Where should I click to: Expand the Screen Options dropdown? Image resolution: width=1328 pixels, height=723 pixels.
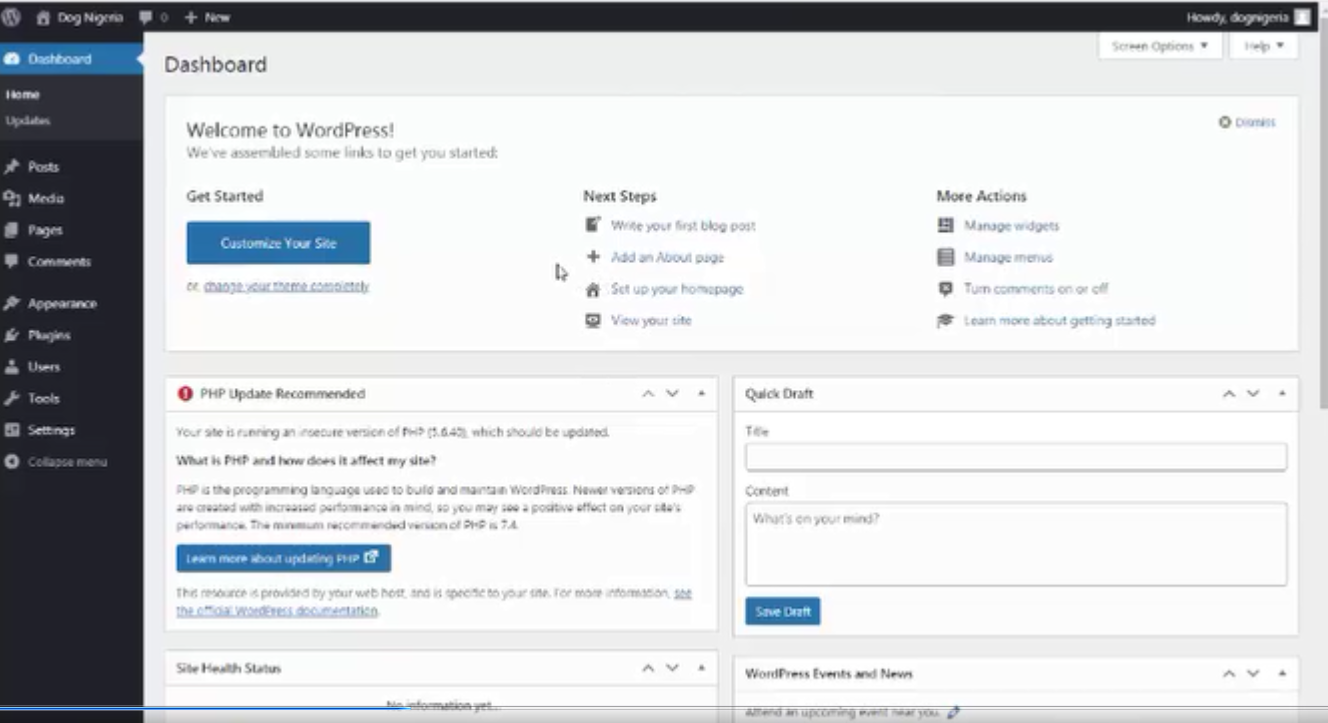tap(1159, 46)
